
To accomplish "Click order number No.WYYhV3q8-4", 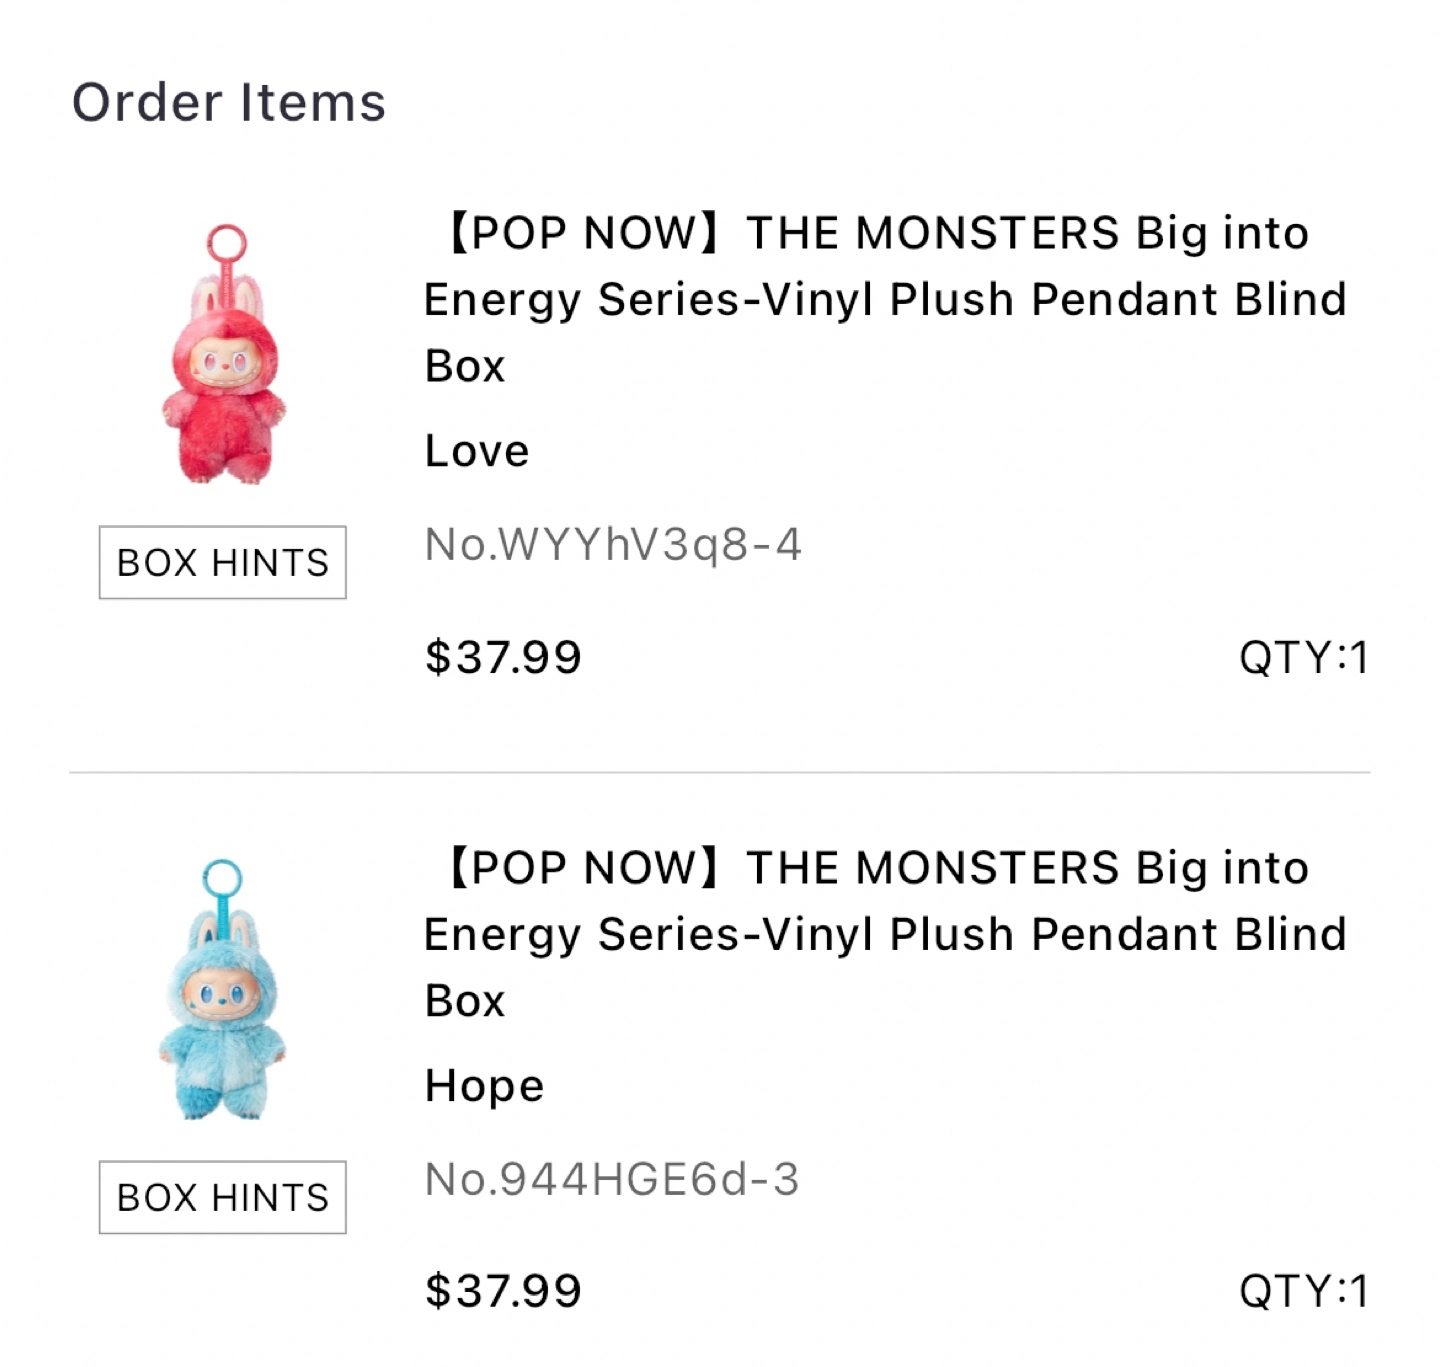I will pyautogui.click(x=612, y=545).
